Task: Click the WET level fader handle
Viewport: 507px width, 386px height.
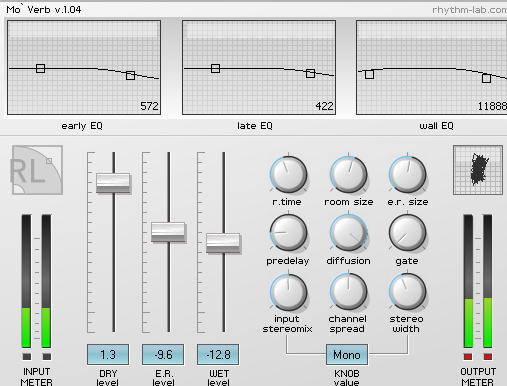Action: (223, 244)
